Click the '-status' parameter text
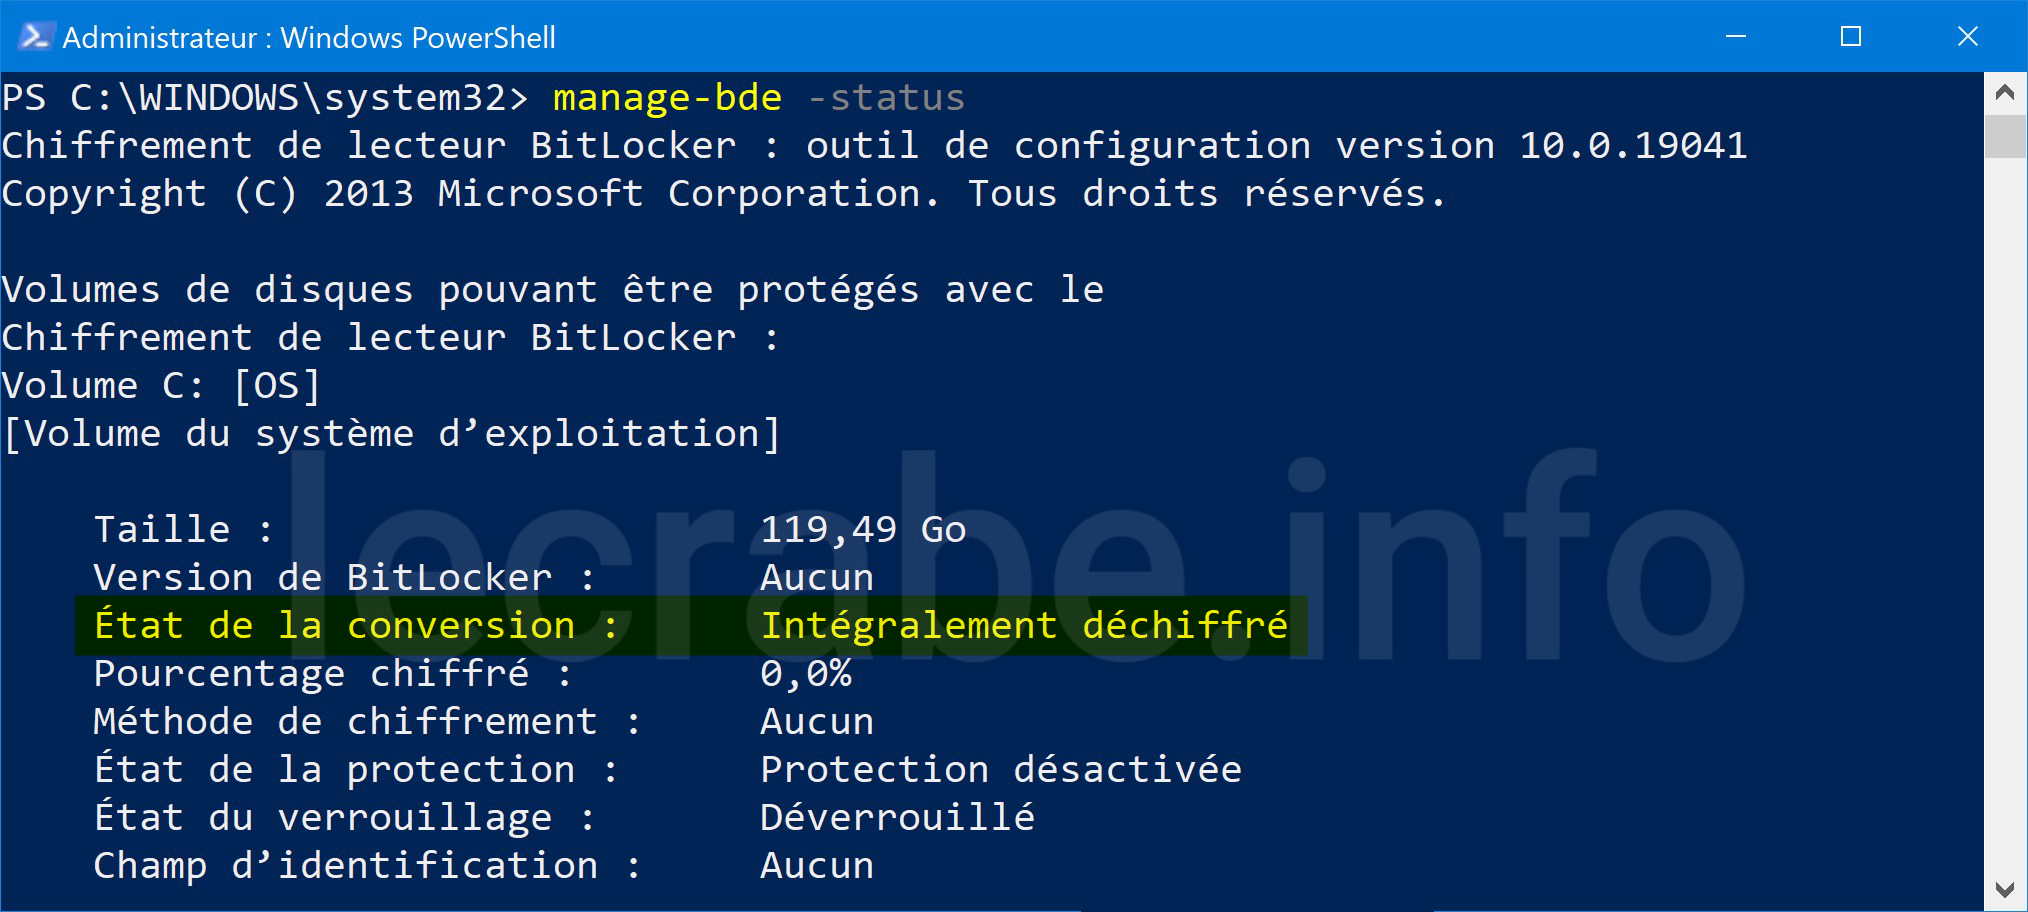The image size is (2028, 912). coord(886,98)
